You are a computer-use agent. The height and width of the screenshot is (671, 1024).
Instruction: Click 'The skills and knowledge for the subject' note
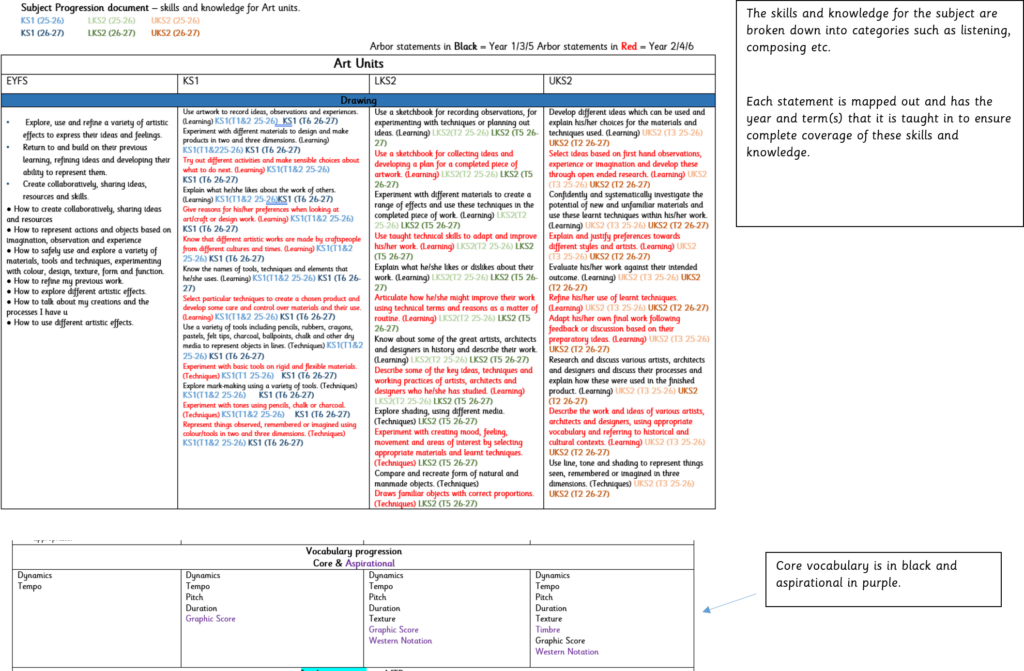[x=878, y=30]
